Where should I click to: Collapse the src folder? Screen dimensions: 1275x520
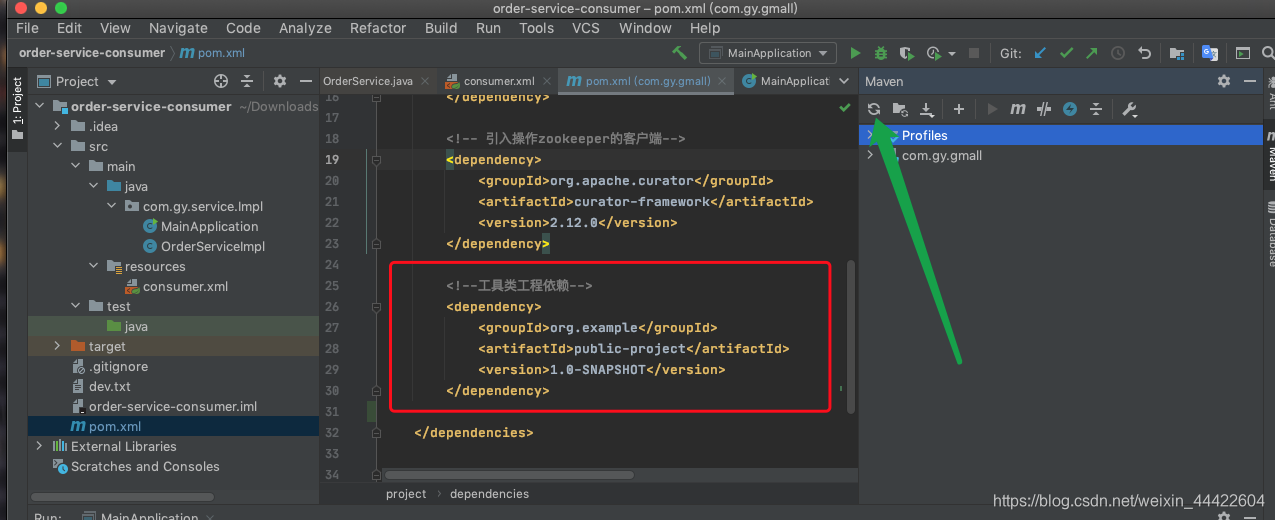tap(58, 146)
